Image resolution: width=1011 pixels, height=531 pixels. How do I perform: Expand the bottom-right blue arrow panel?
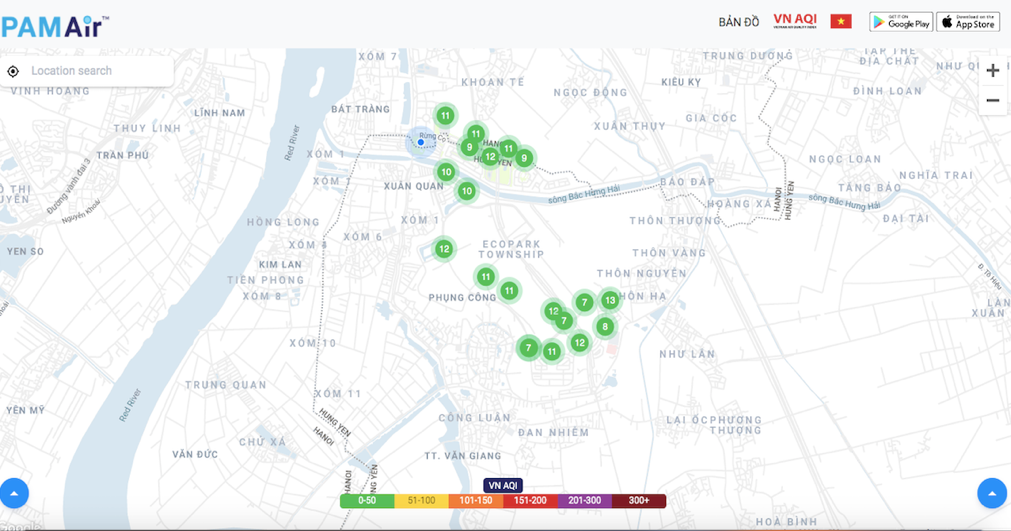(x=991, y=493)
